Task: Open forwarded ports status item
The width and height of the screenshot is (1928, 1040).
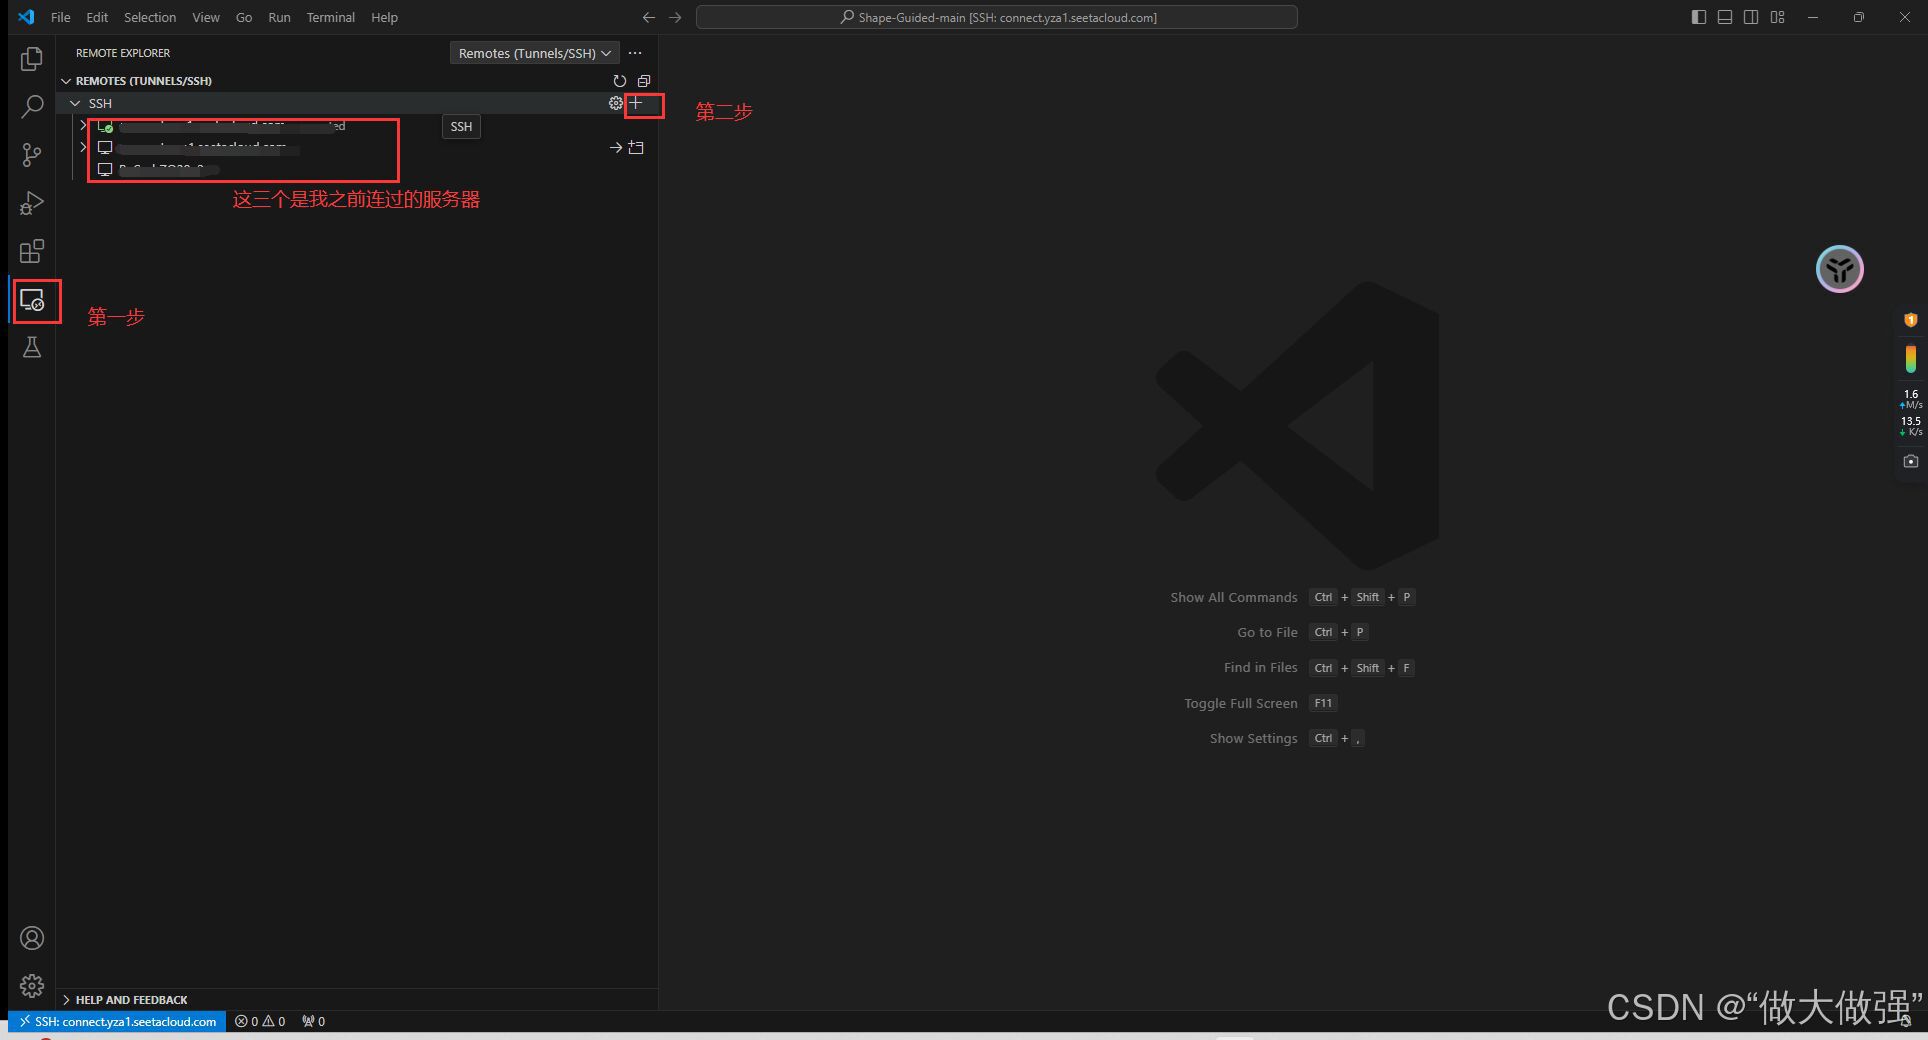Action: pyautogui.click(x=313, y=1021)
